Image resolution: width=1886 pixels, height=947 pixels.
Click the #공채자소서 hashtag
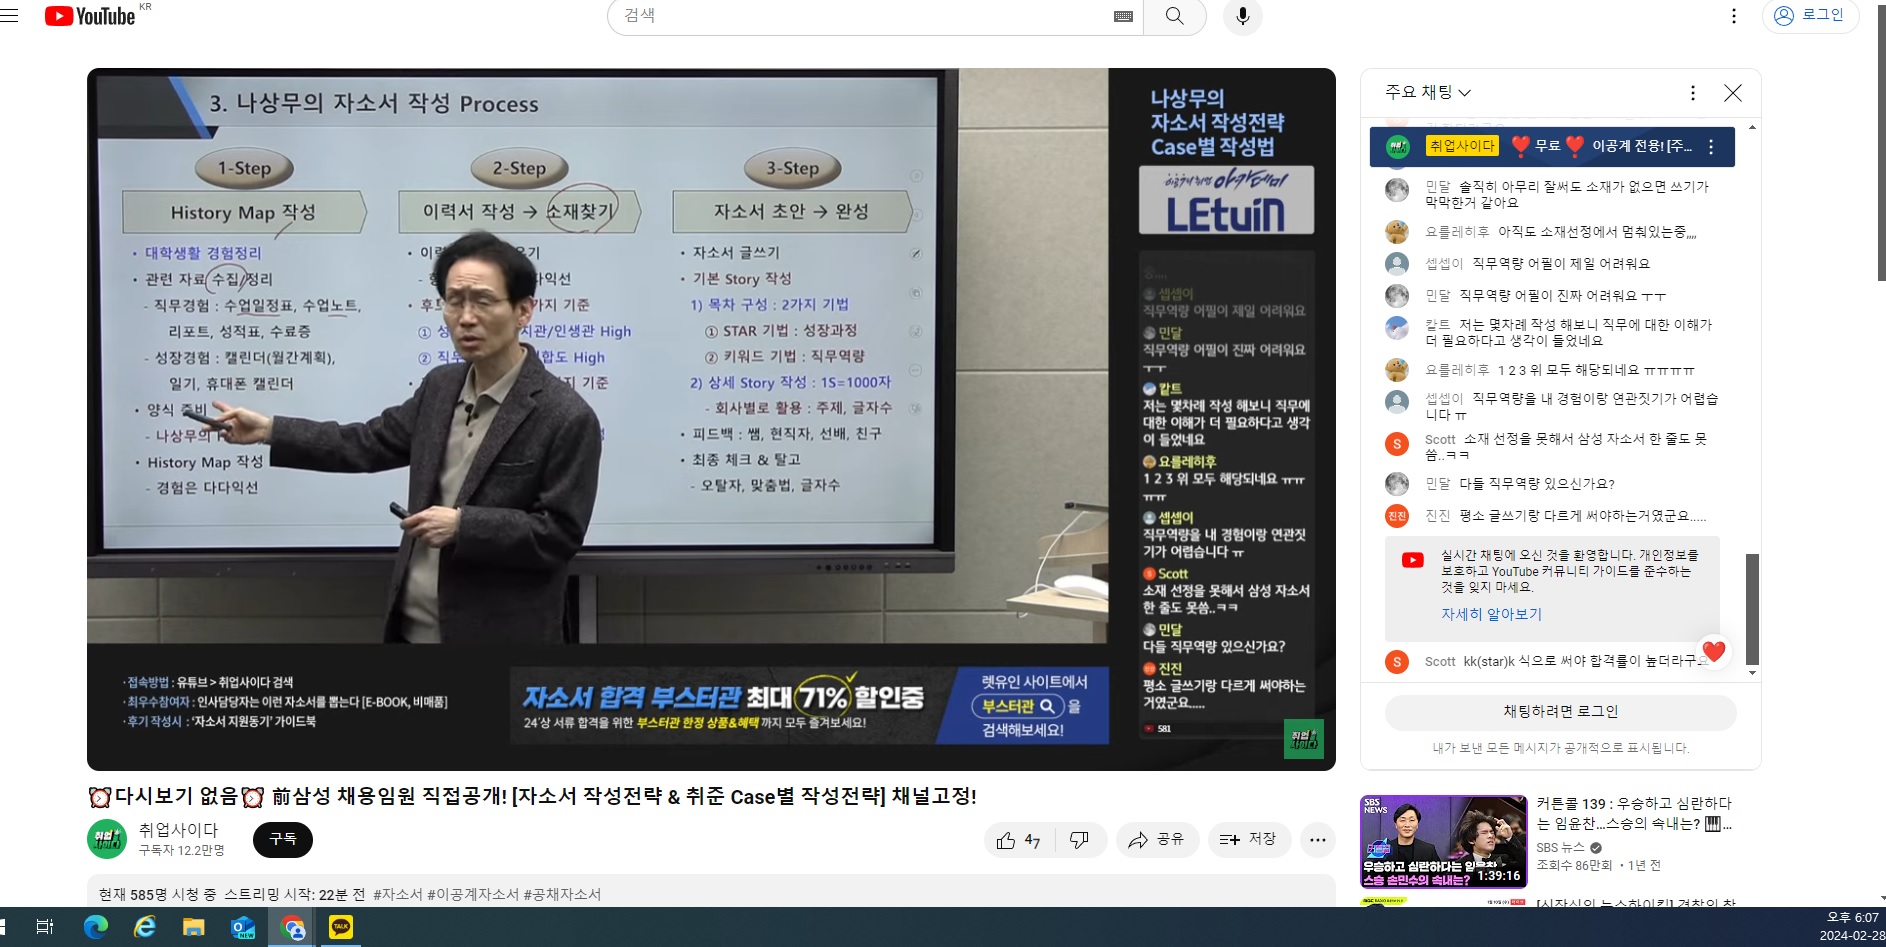pos(562,894)
